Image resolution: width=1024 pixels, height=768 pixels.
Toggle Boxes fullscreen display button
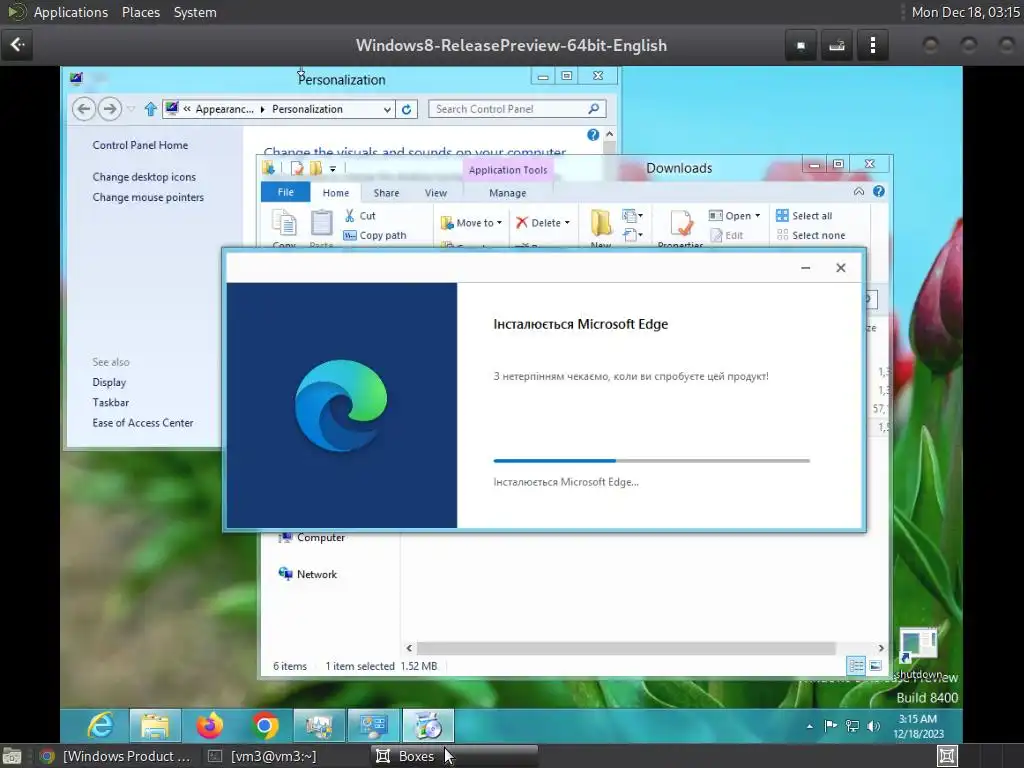point(801,45)
